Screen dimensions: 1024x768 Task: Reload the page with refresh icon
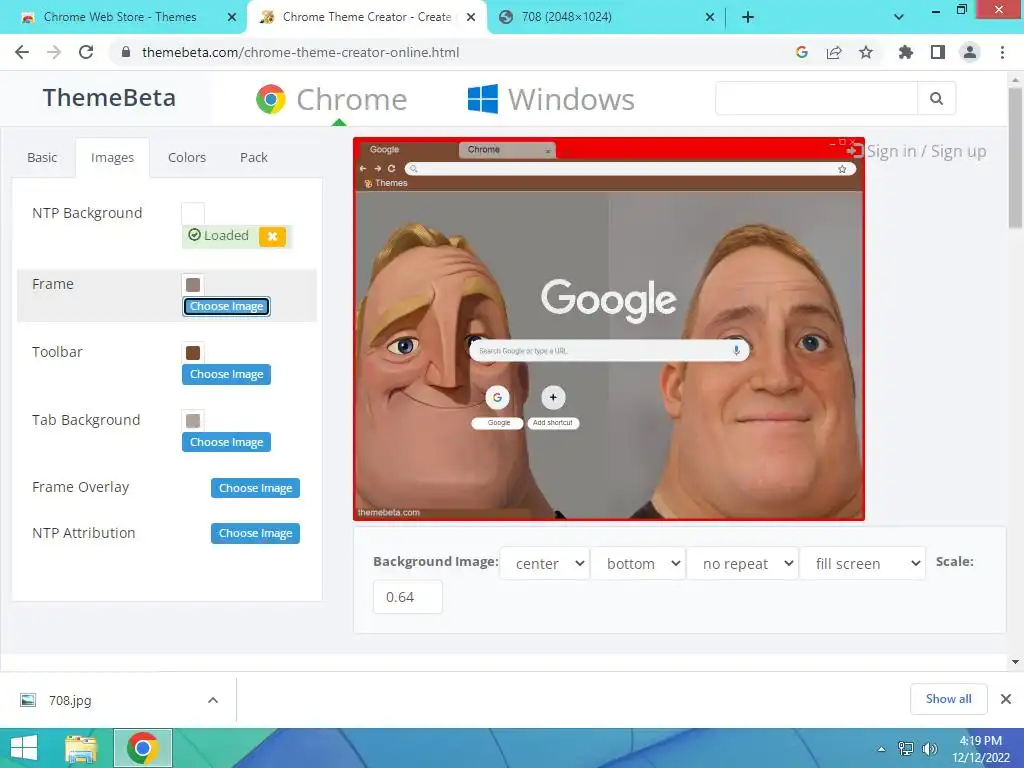coord(86,52)
